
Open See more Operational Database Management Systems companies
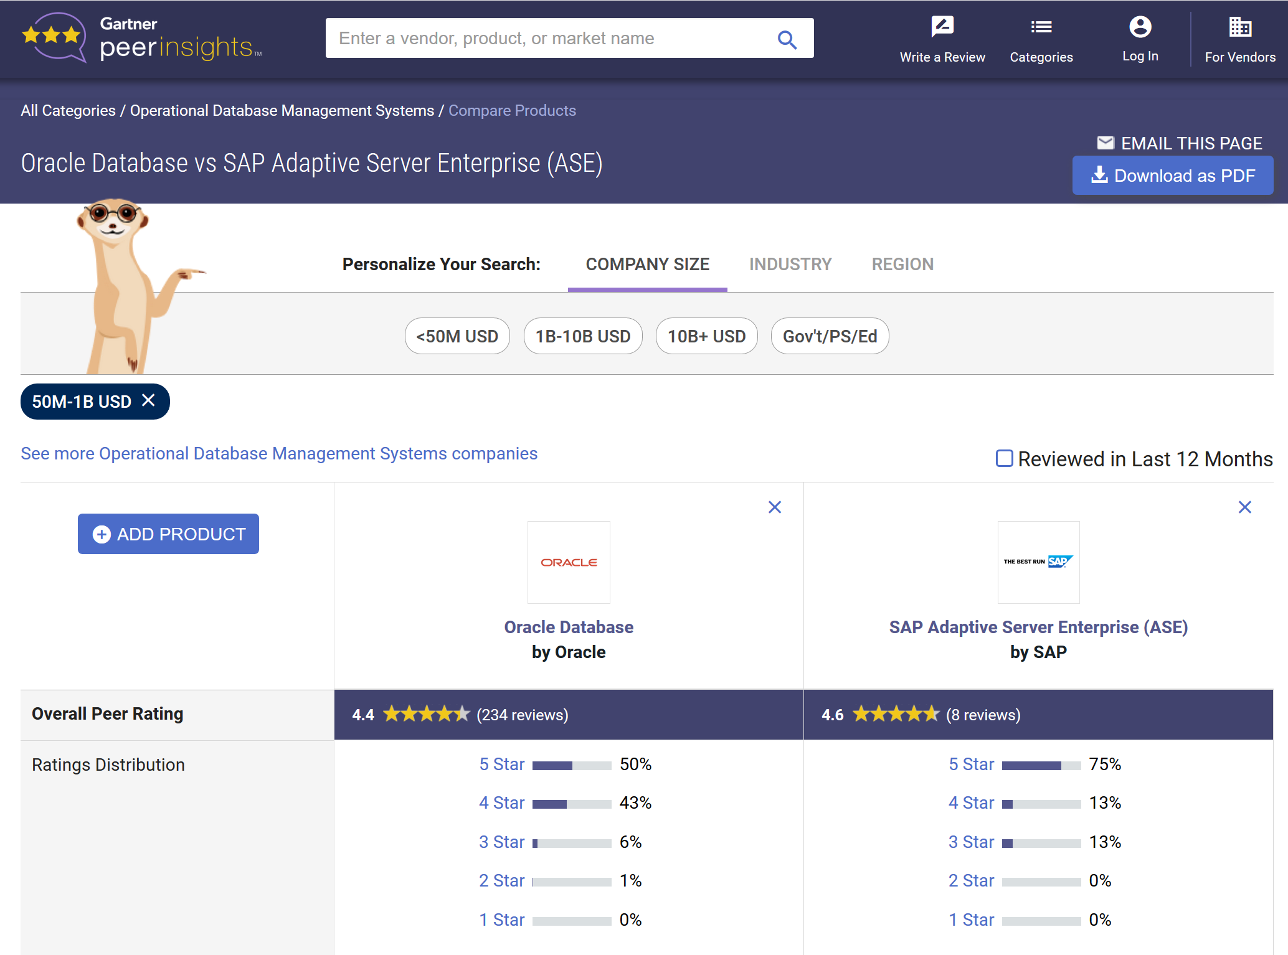point(279,454)
